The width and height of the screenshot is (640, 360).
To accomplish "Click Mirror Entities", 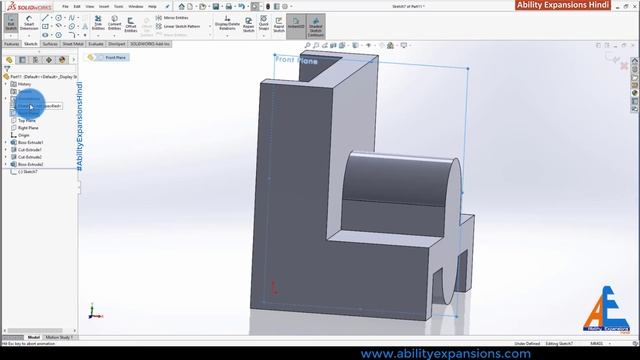I will click(x=172, y=18).
